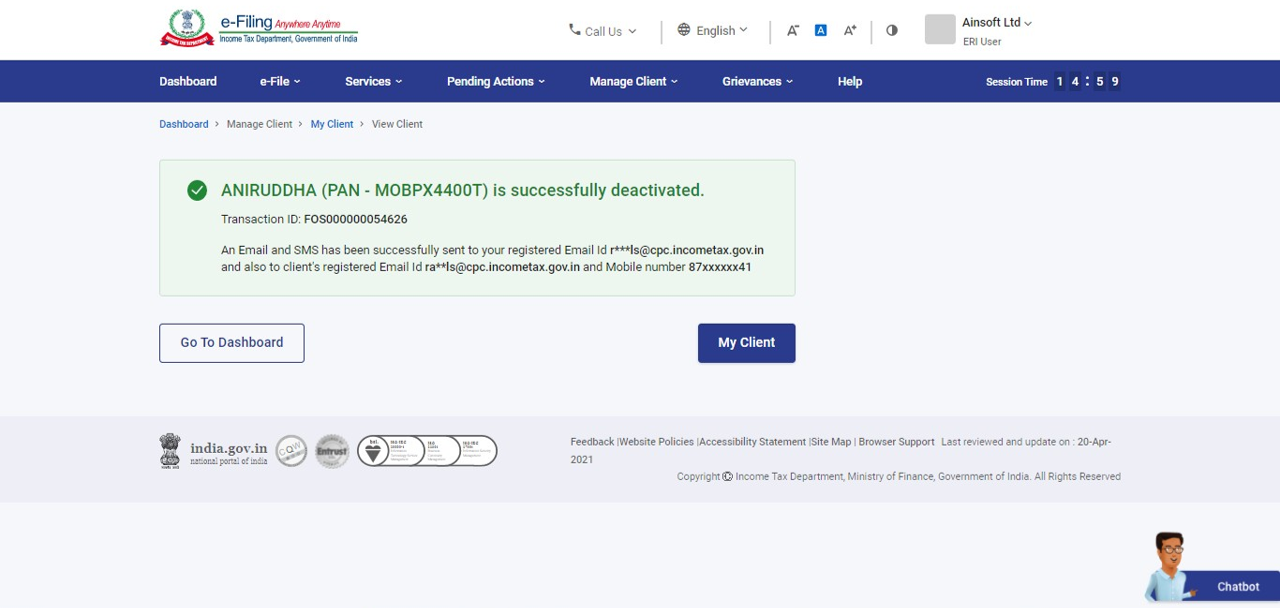The height and width of the screenshot is (608, 1280).
Task: Expand the Ainsoft Ltd account menu
Action: click(x=996, y=23)
